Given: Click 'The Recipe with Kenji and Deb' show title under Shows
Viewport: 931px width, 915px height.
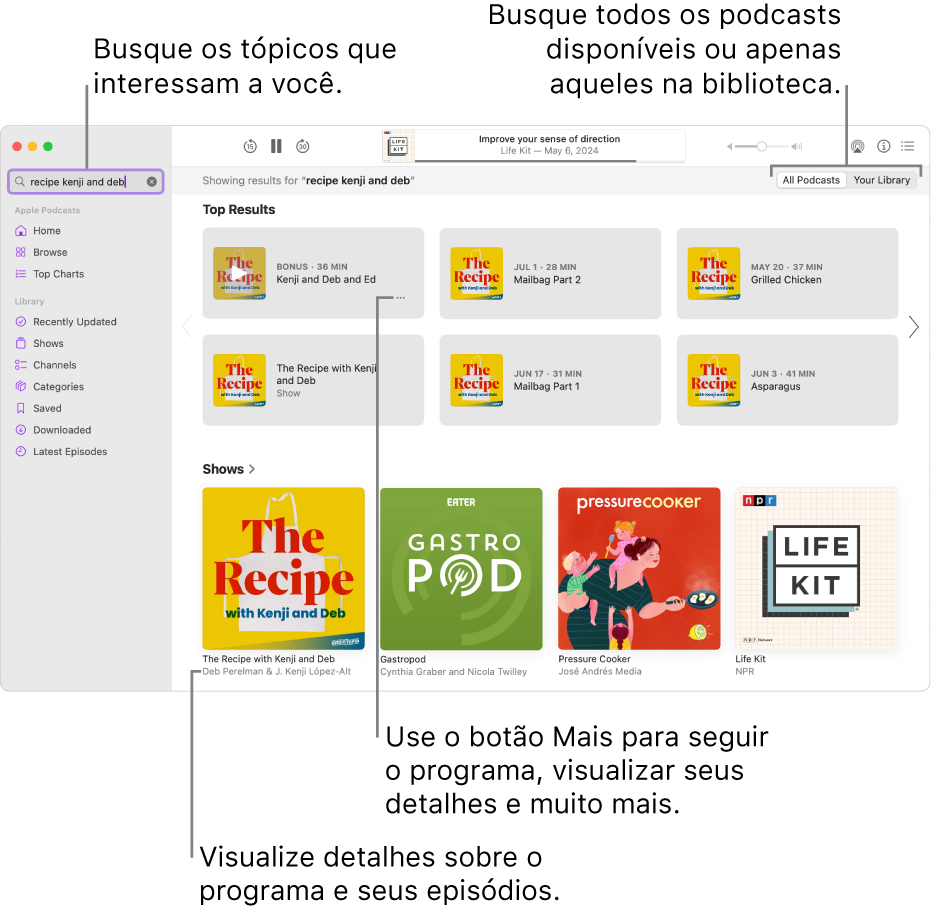Looking at the screenshot, I should 268,659.
